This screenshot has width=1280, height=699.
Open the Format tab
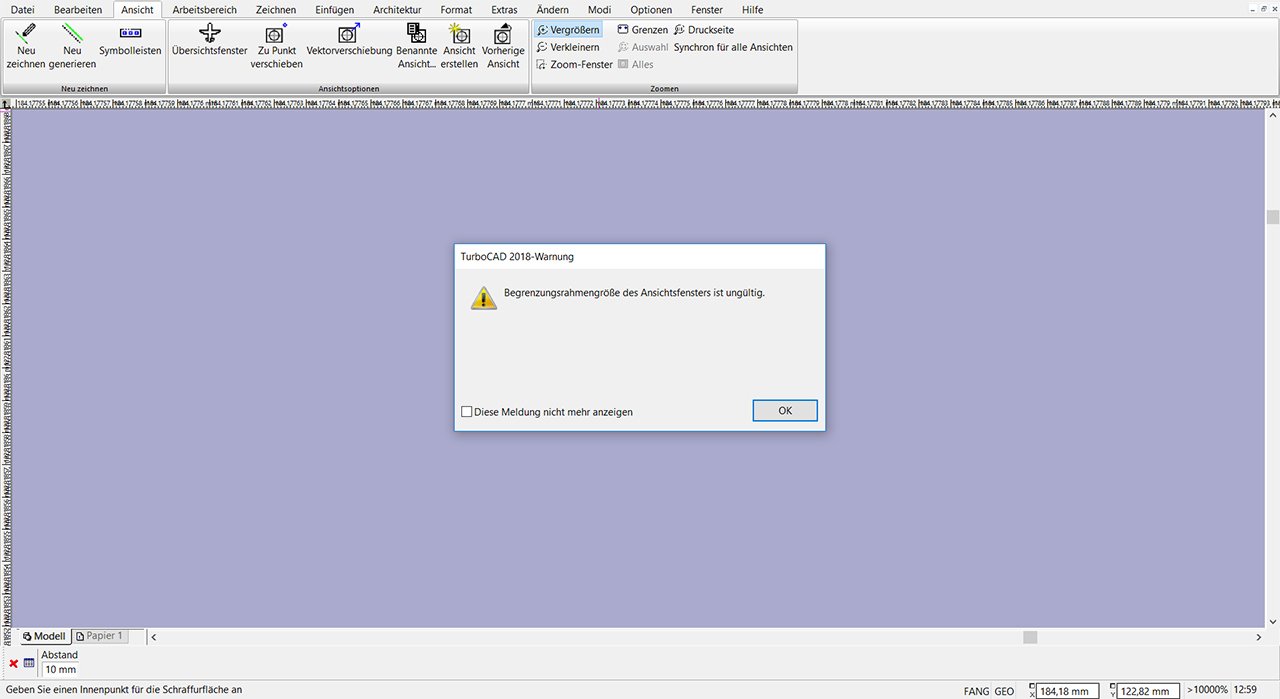456,10
